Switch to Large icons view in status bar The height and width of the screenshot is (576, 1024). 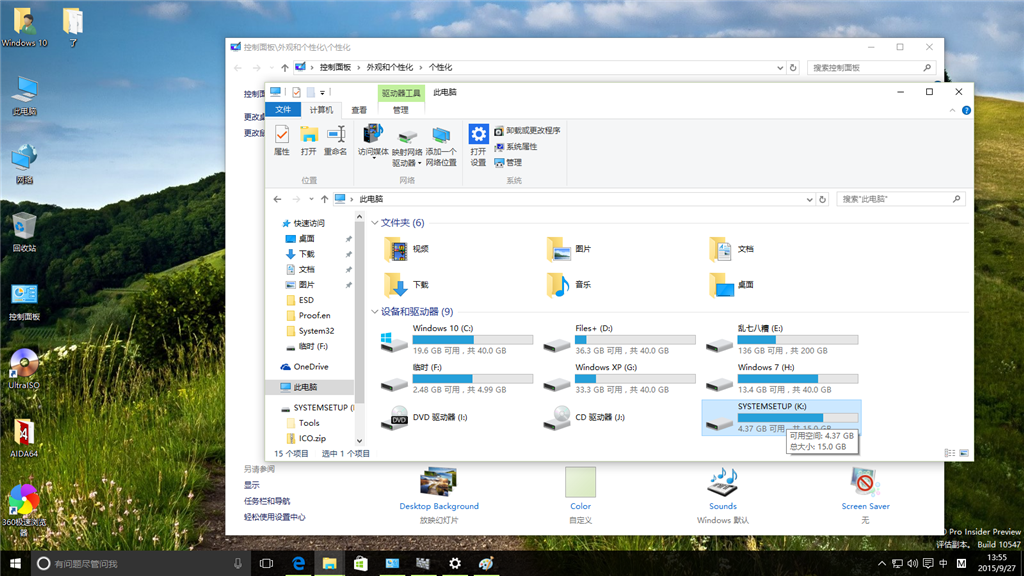[964, 453]
